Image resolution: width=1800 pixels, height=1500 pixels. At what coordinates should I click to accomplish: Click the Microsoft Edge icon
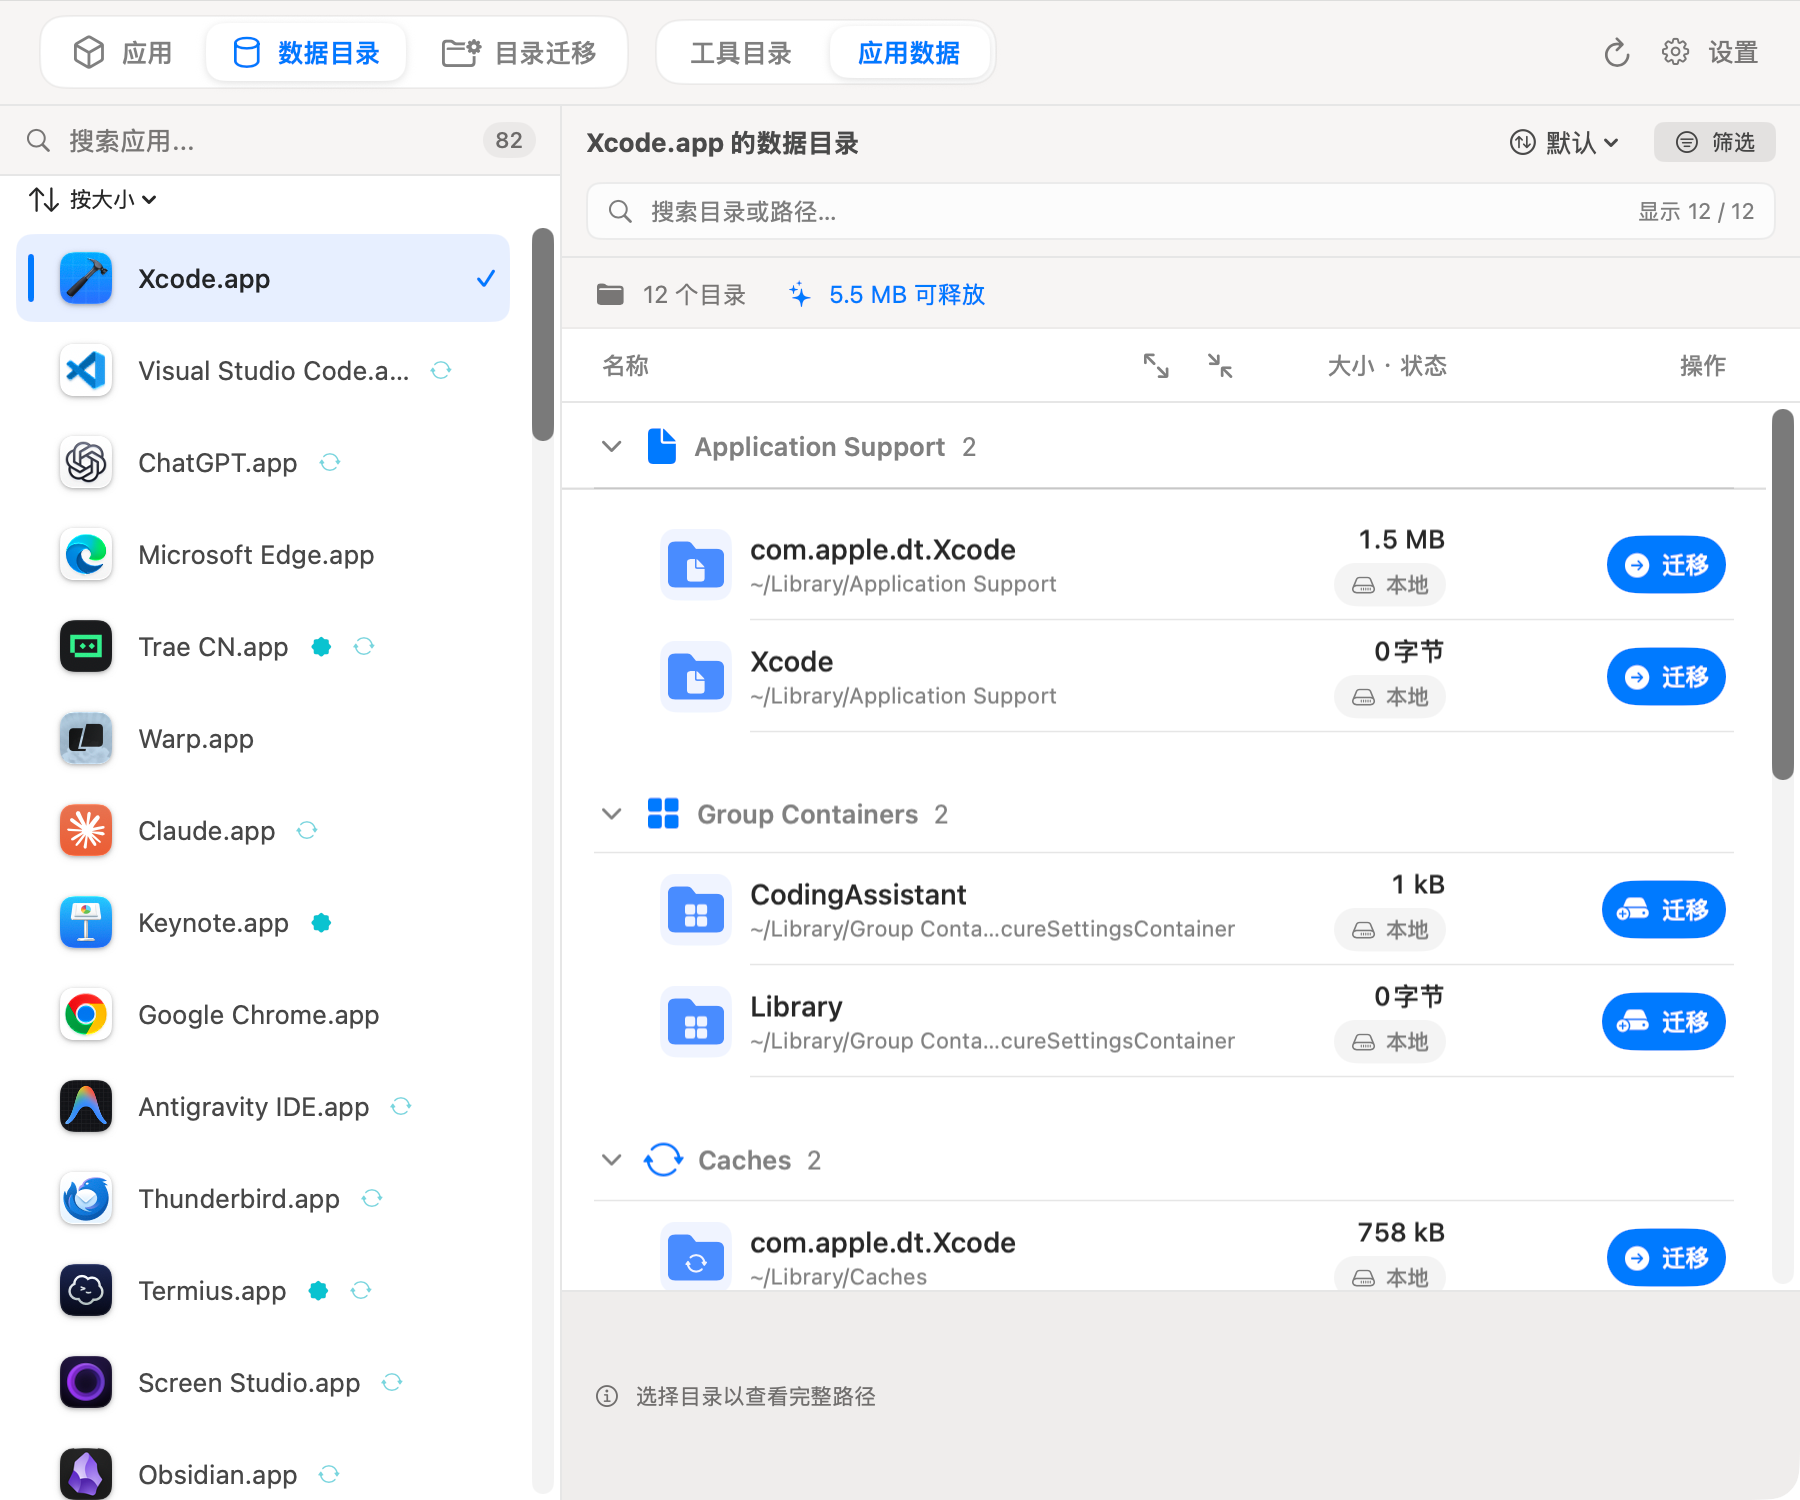click(x=86, y=555)
